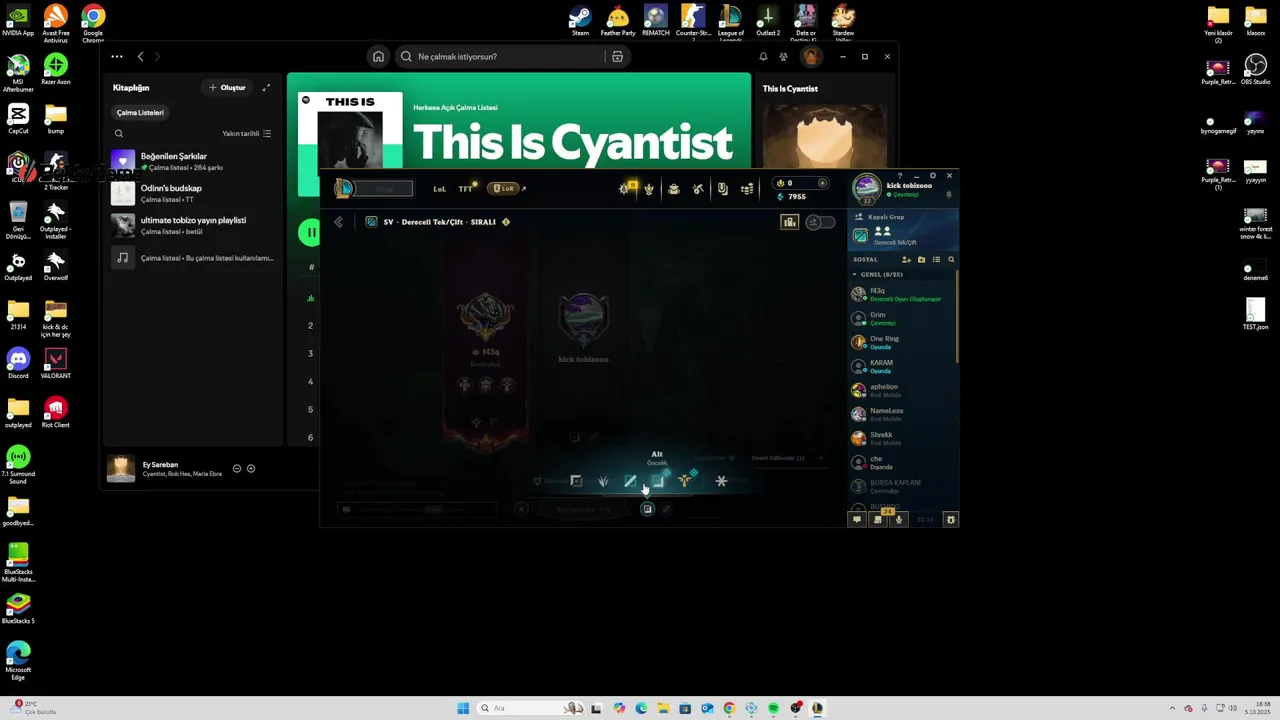The image size is (1280, 720).
Task: Open kick tobizooo profile avatar
Action: click(x=866, y=188)
